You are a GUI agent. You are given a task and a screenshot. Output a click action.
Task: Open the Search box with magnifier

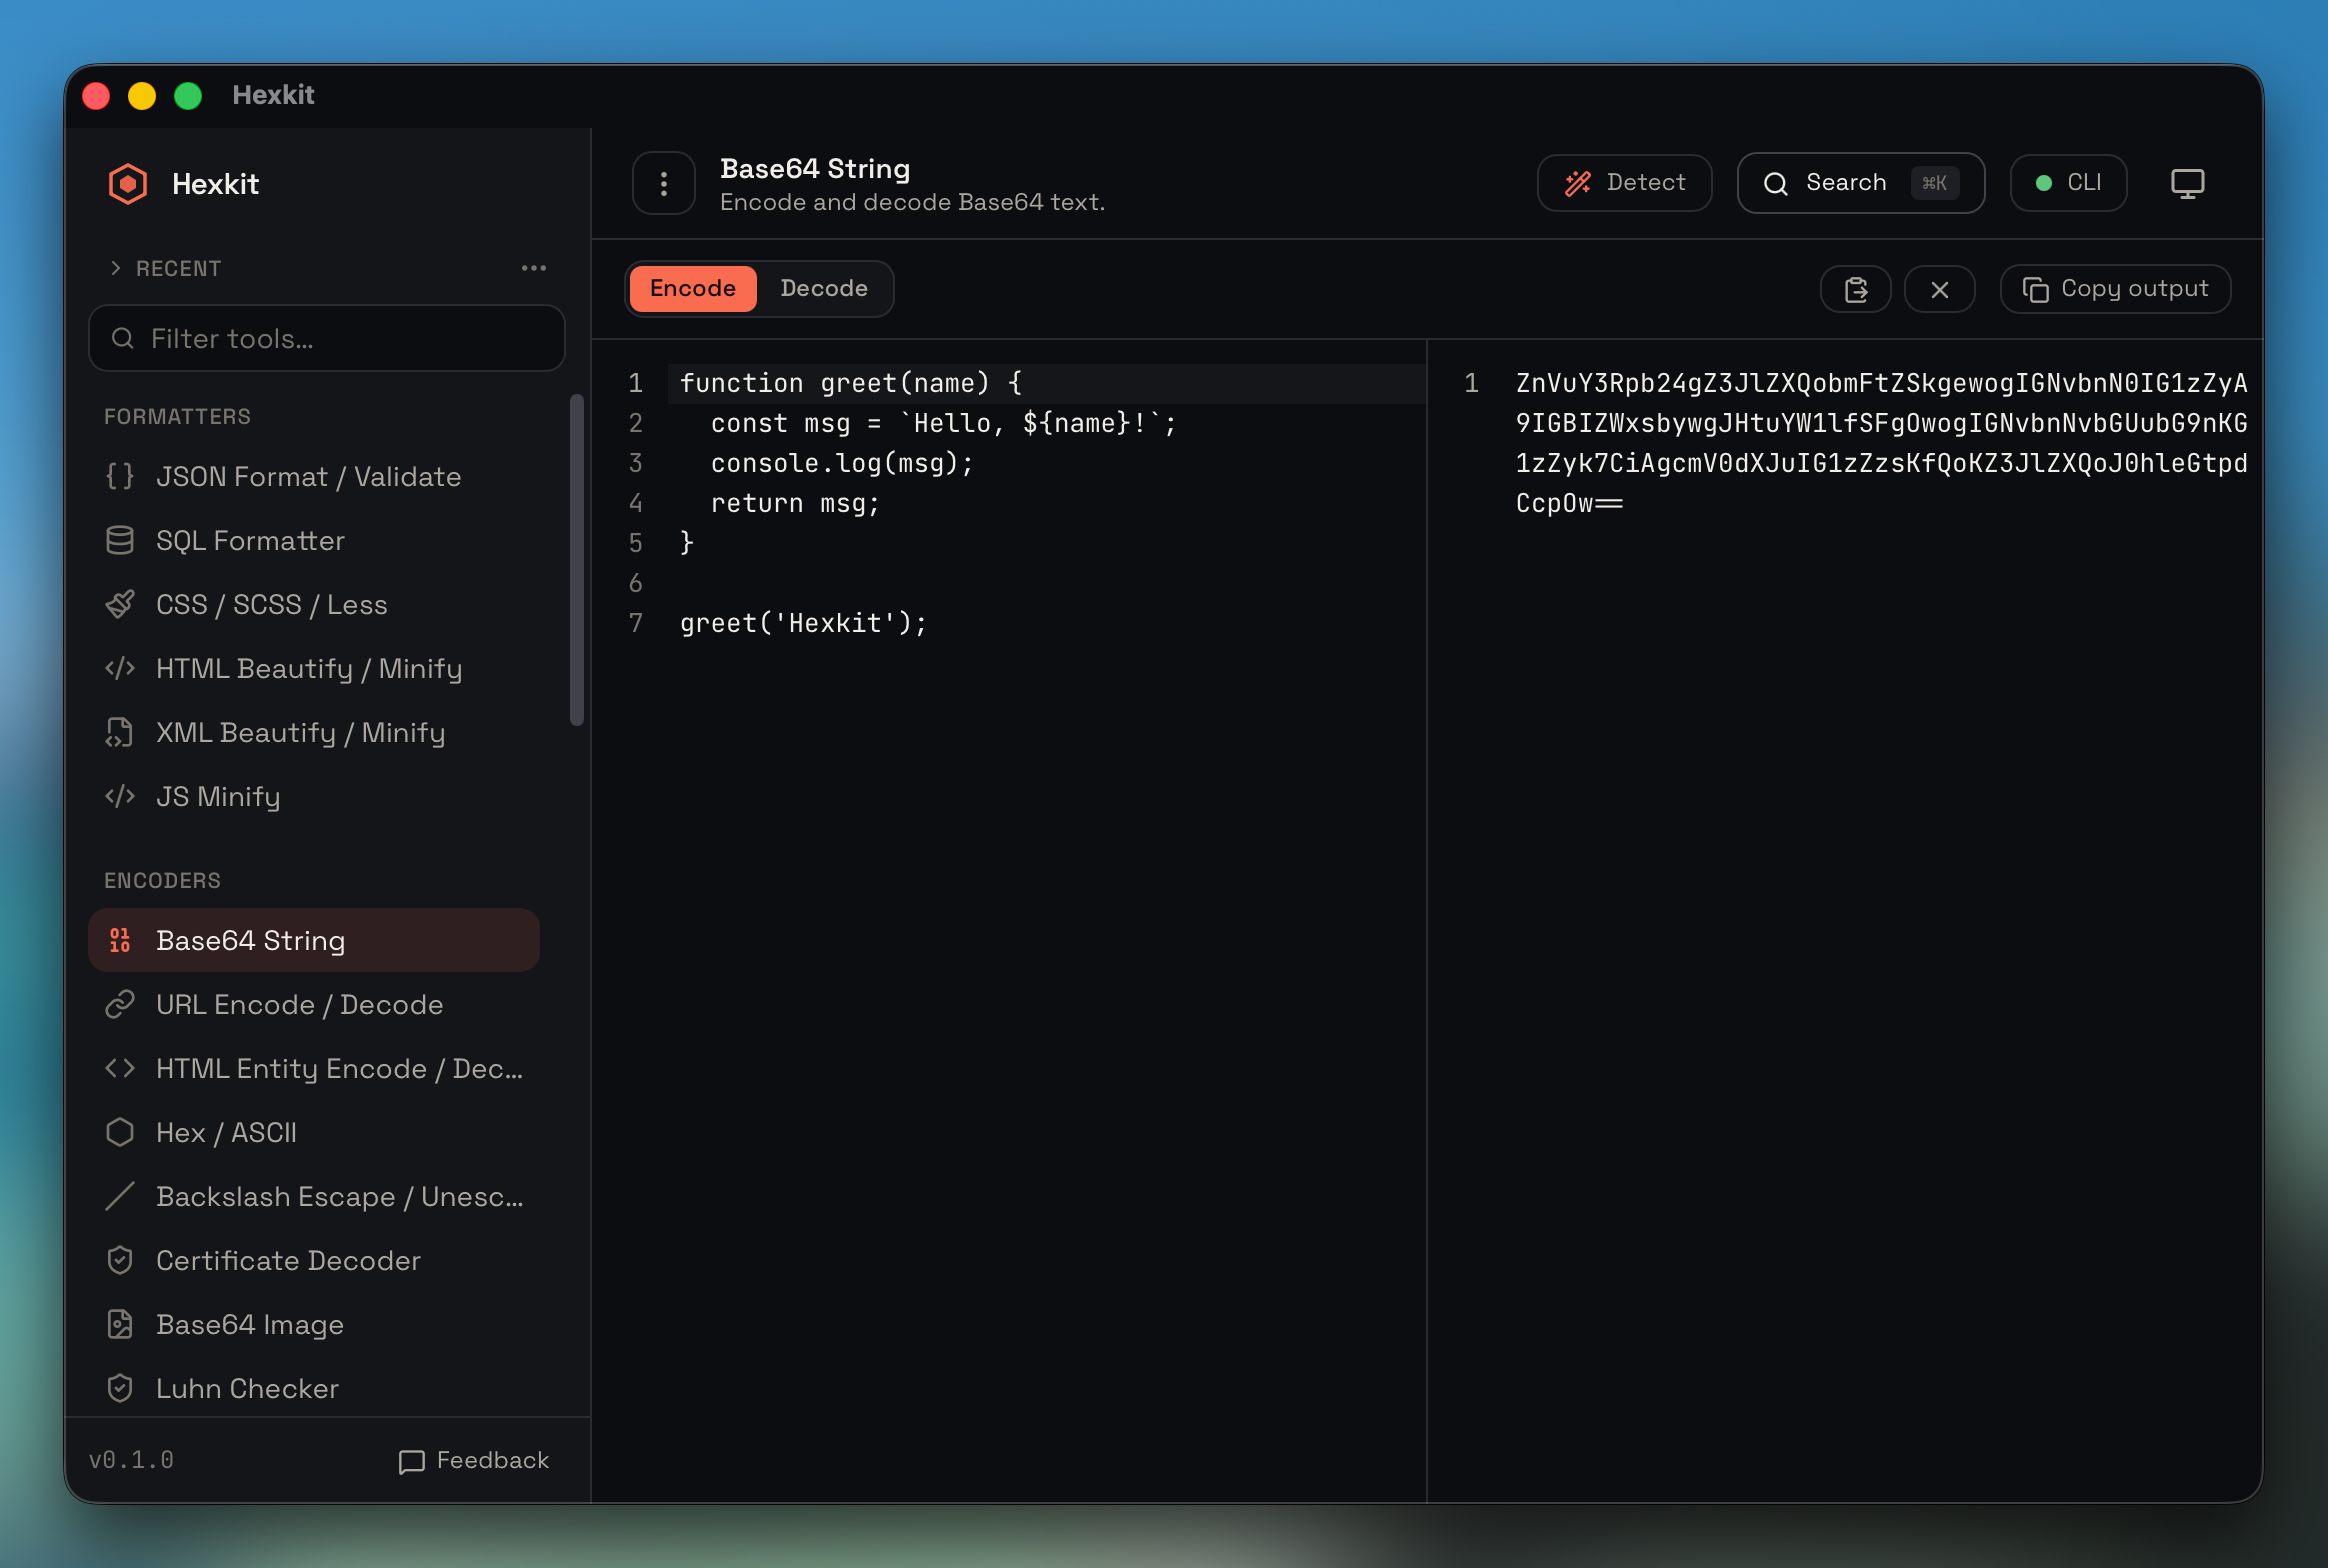[x=1861, y=183]
